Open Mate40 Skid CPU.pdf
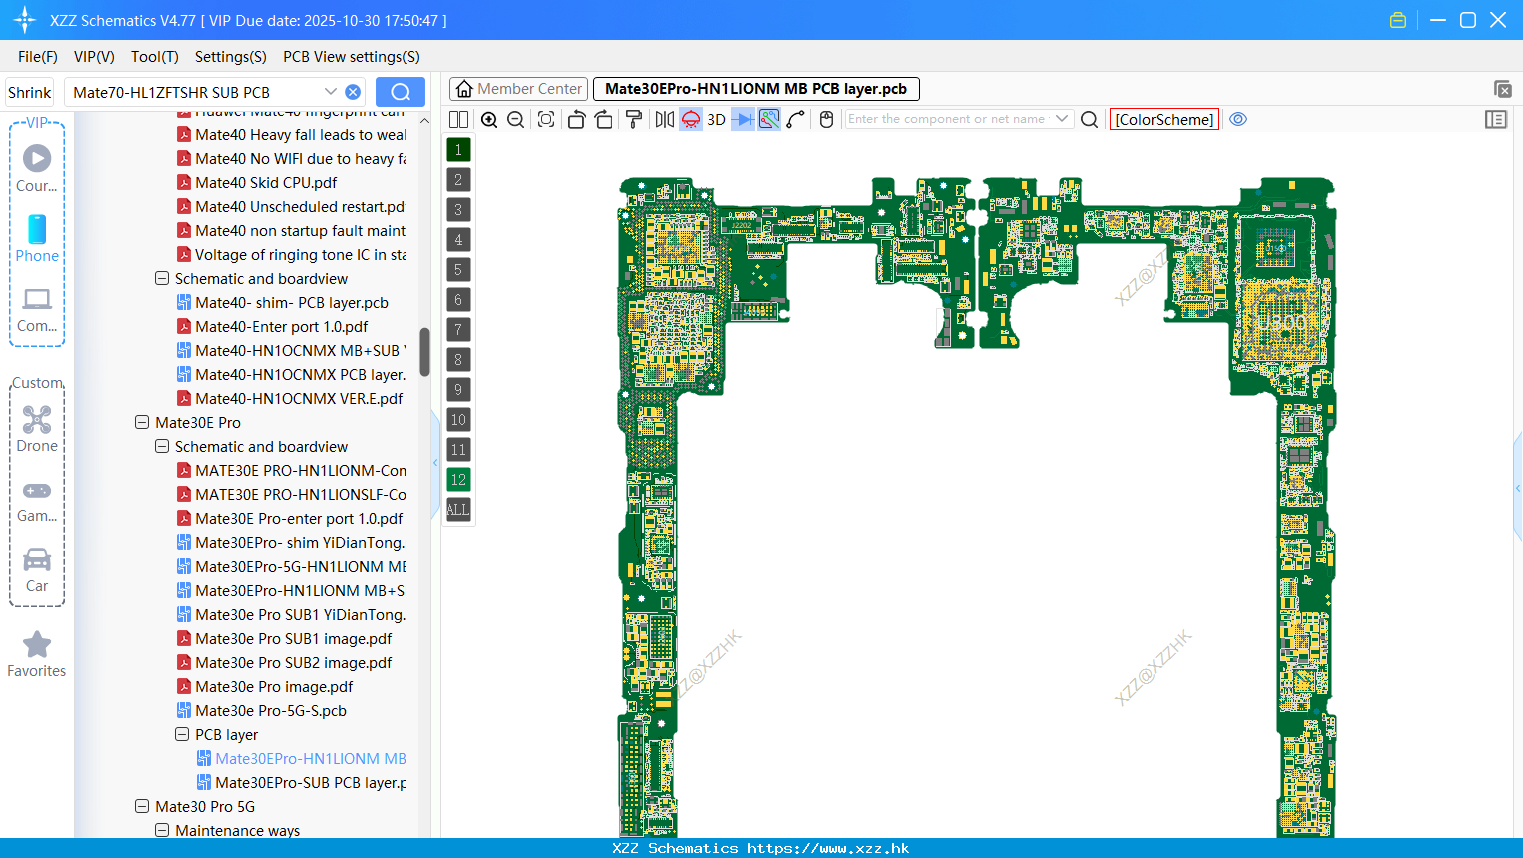This screenshot has height=858, width=1523. (x=266, y=182)
